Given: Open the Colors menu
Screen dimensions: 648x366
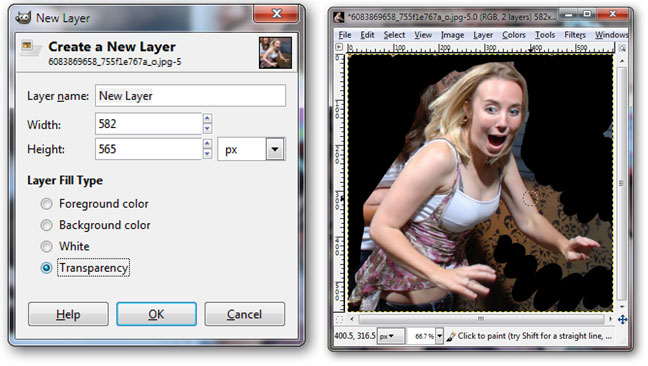Looking at the screenshot, I should tap(514, 35).
